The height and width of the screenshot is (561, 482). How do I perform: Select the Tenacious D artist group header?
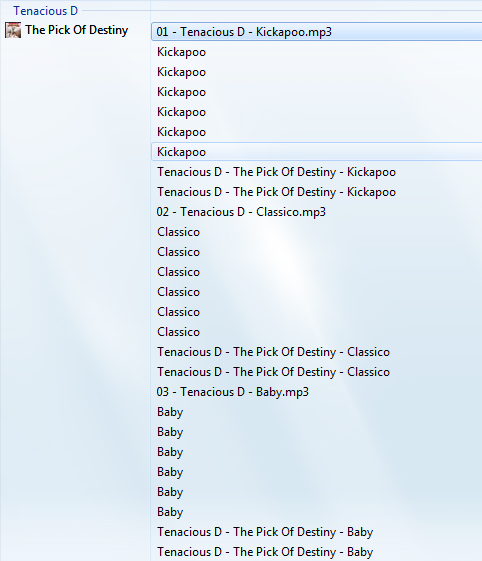[x=45, y=11]
